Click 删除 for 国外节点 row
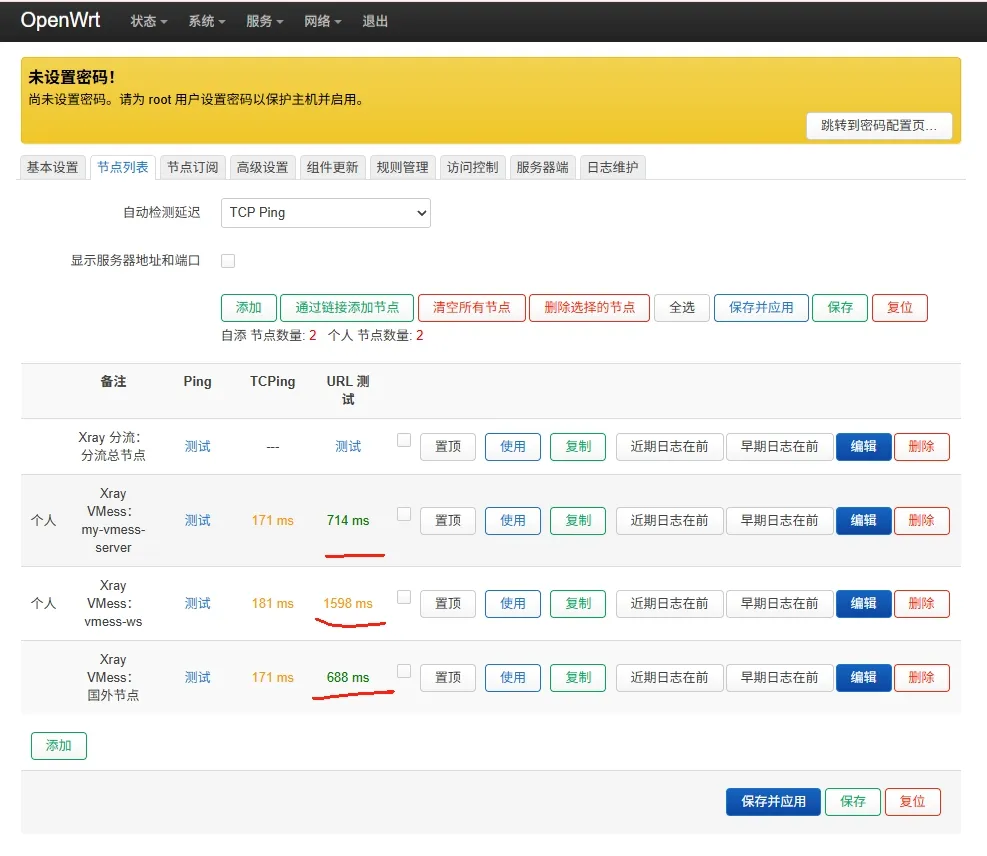Viewport: 987px width, 856px height. coord(922,678)
